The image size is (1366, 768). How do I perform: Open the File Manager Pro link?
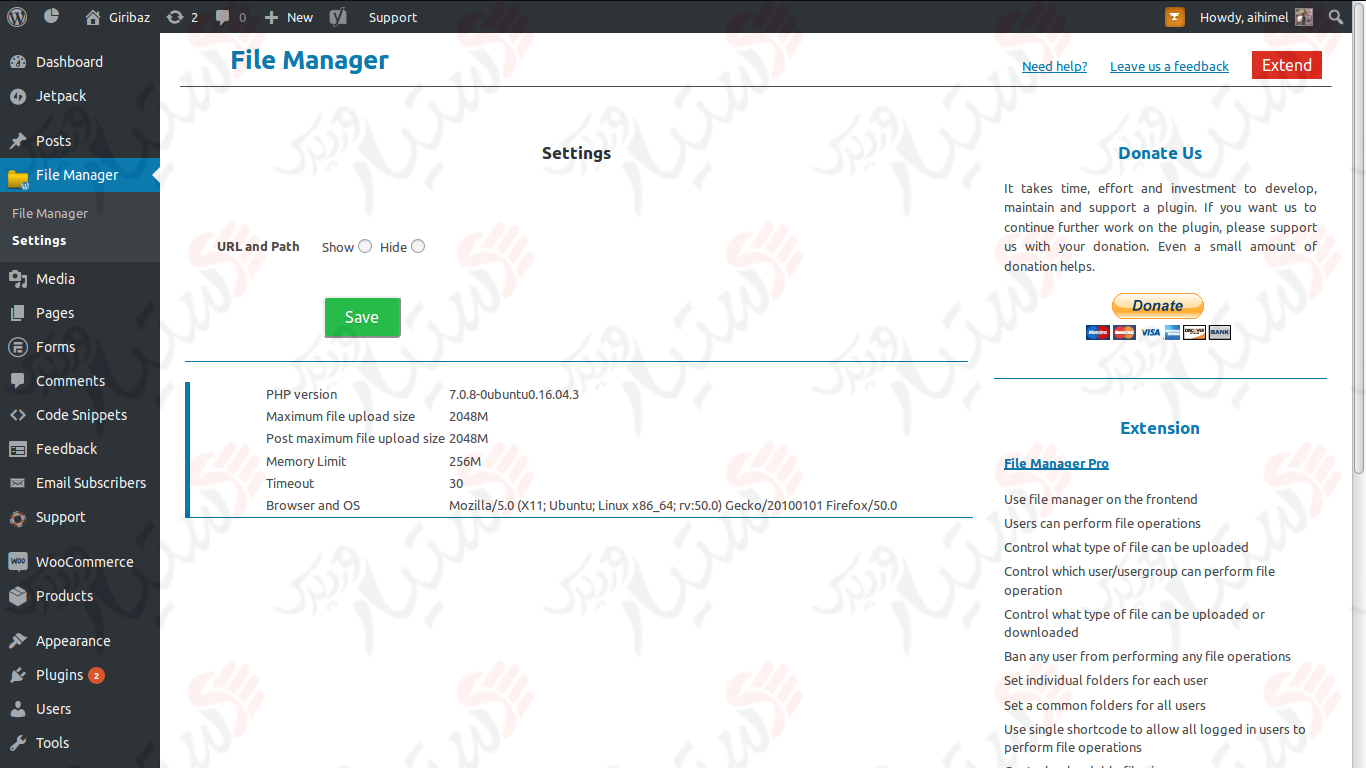[1056, 463]
